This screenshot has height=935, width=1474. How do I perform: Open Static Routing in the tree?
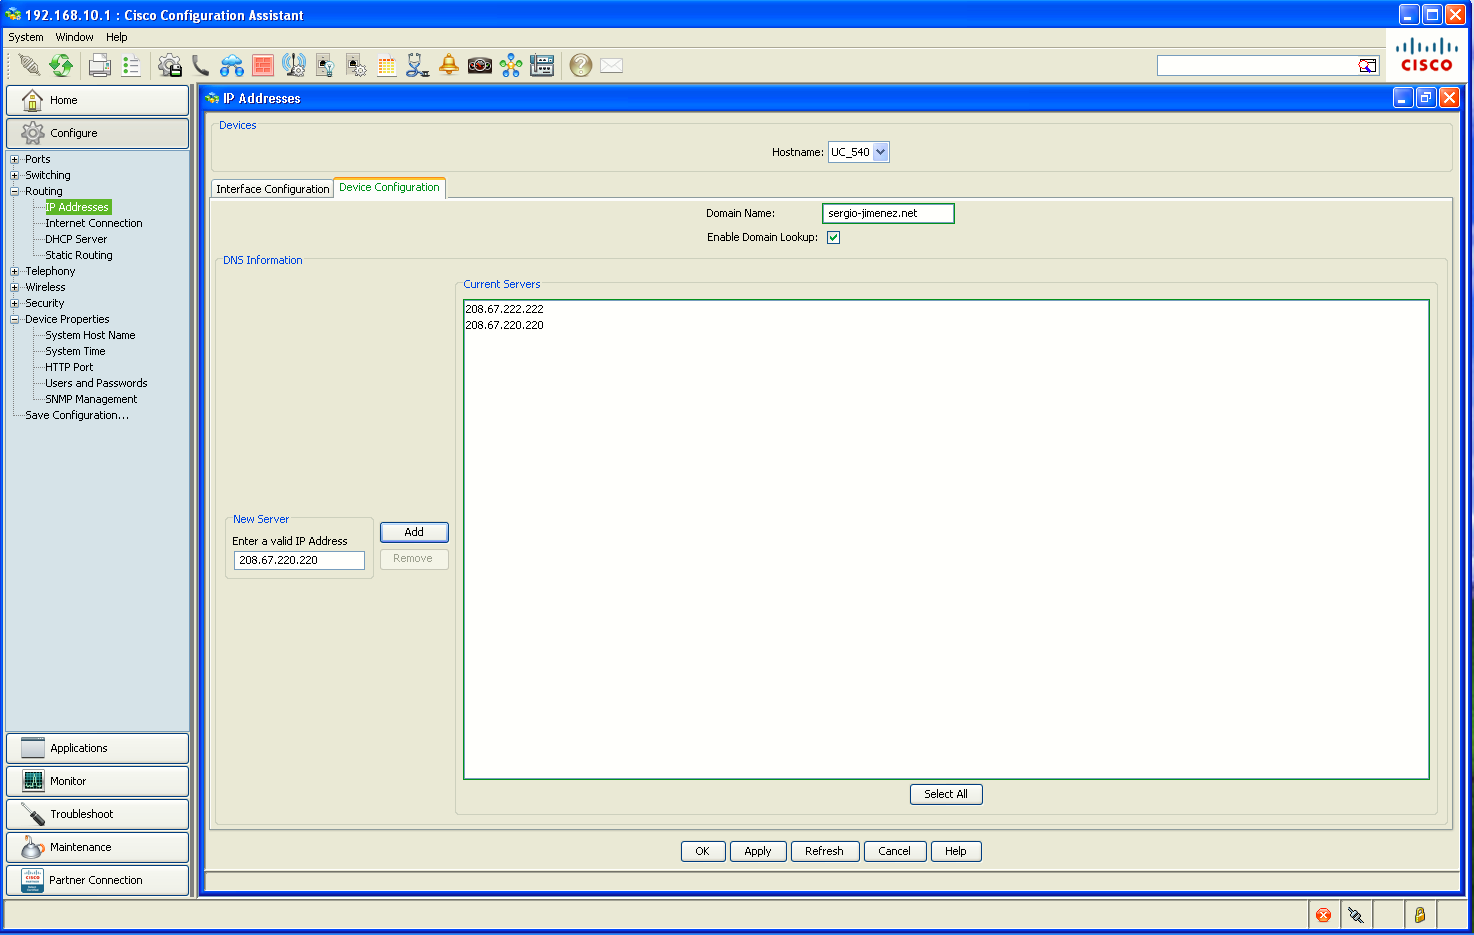(79, 255)
